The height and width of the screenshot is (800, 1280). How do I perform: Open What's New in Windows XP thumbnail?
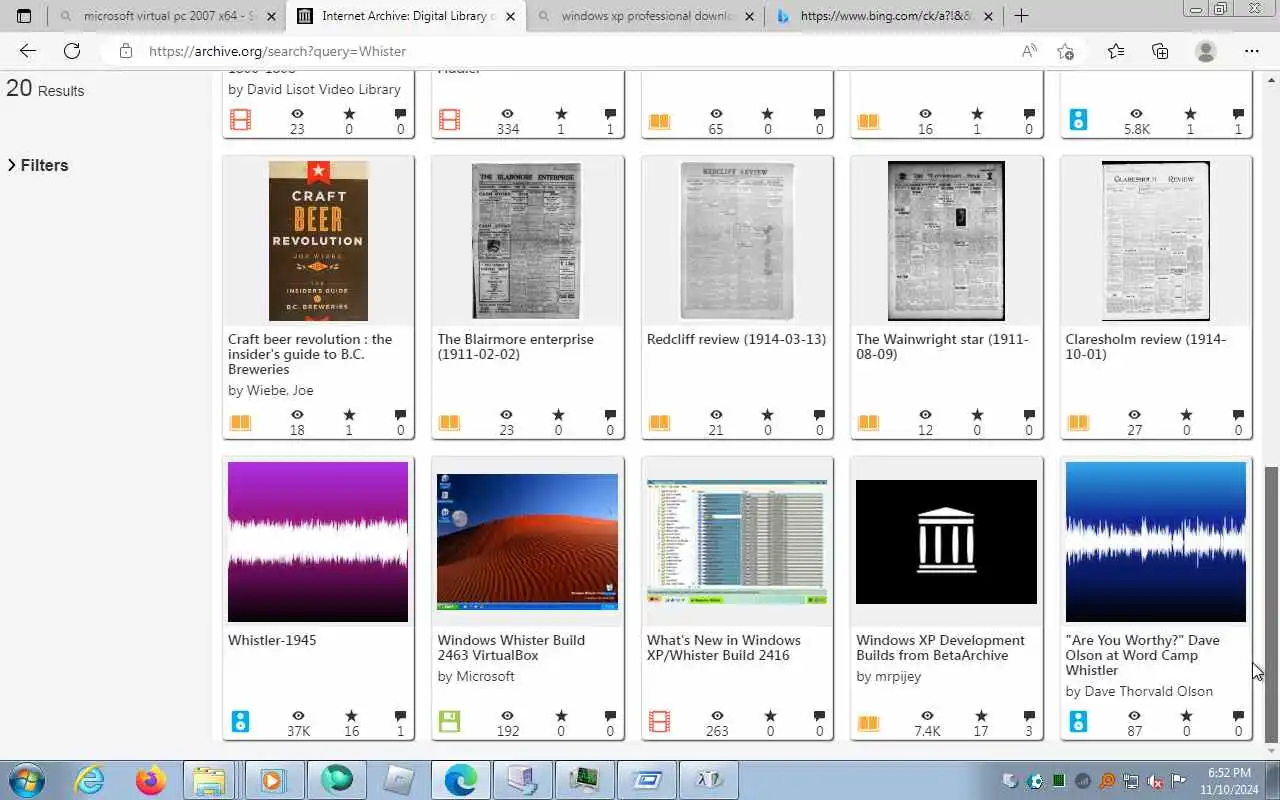[736, 542]
